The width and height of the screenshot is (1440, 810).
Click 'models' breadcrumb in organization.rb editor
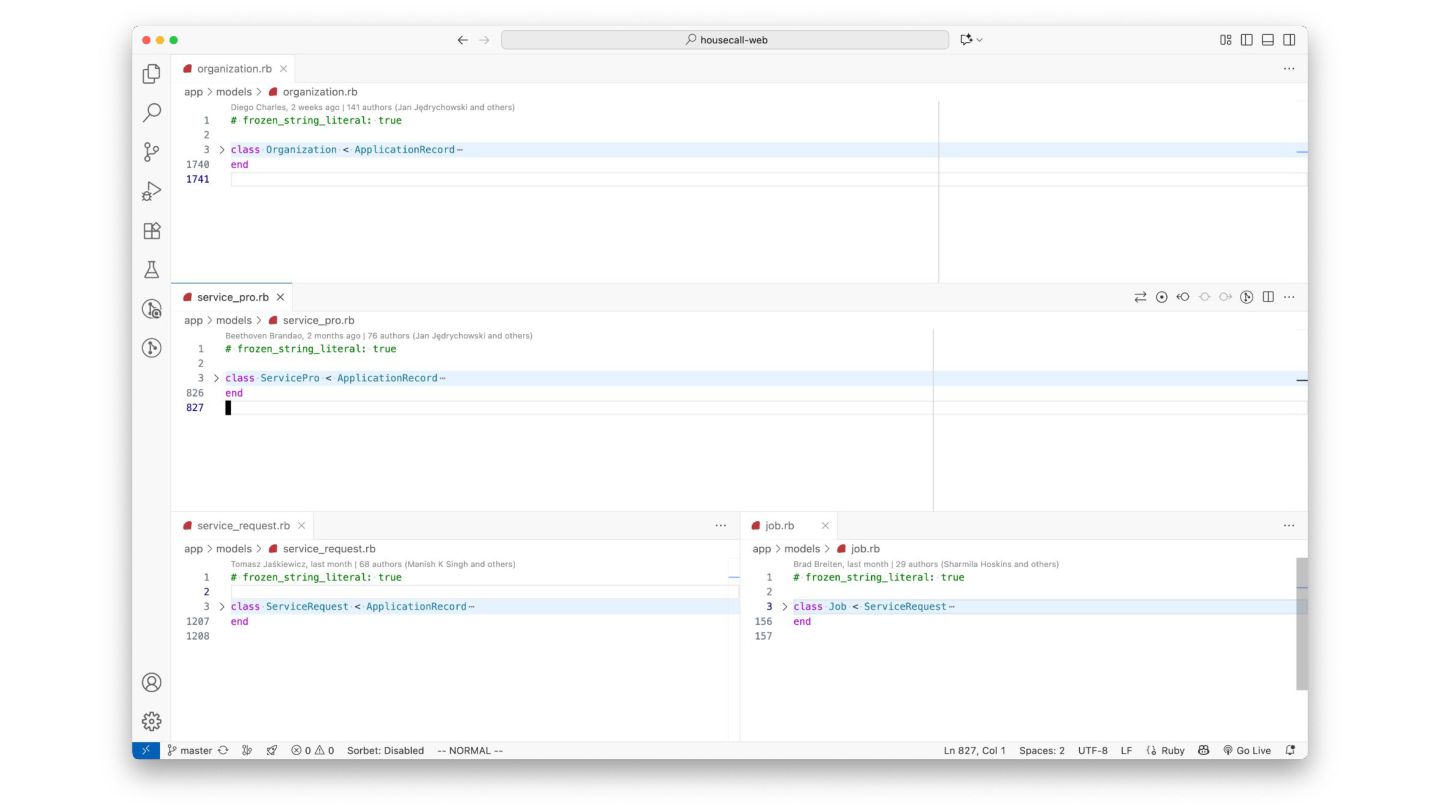[x=234, y=92]
